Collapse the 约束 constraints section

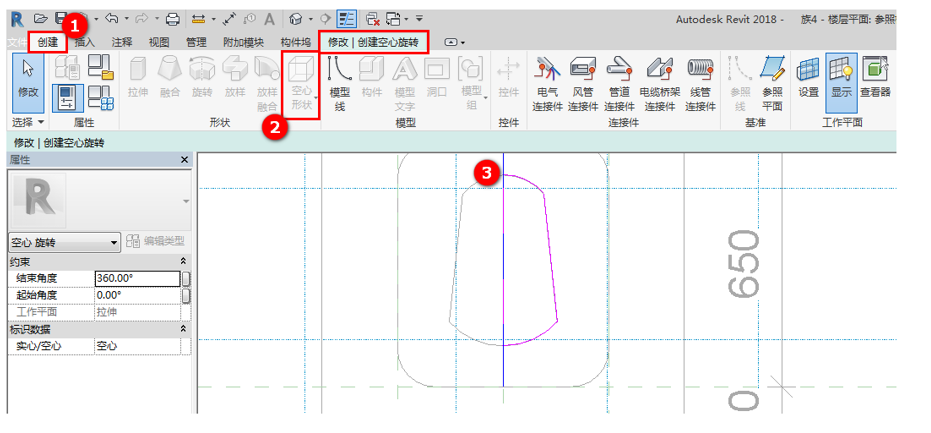click(x=183, y=261)
